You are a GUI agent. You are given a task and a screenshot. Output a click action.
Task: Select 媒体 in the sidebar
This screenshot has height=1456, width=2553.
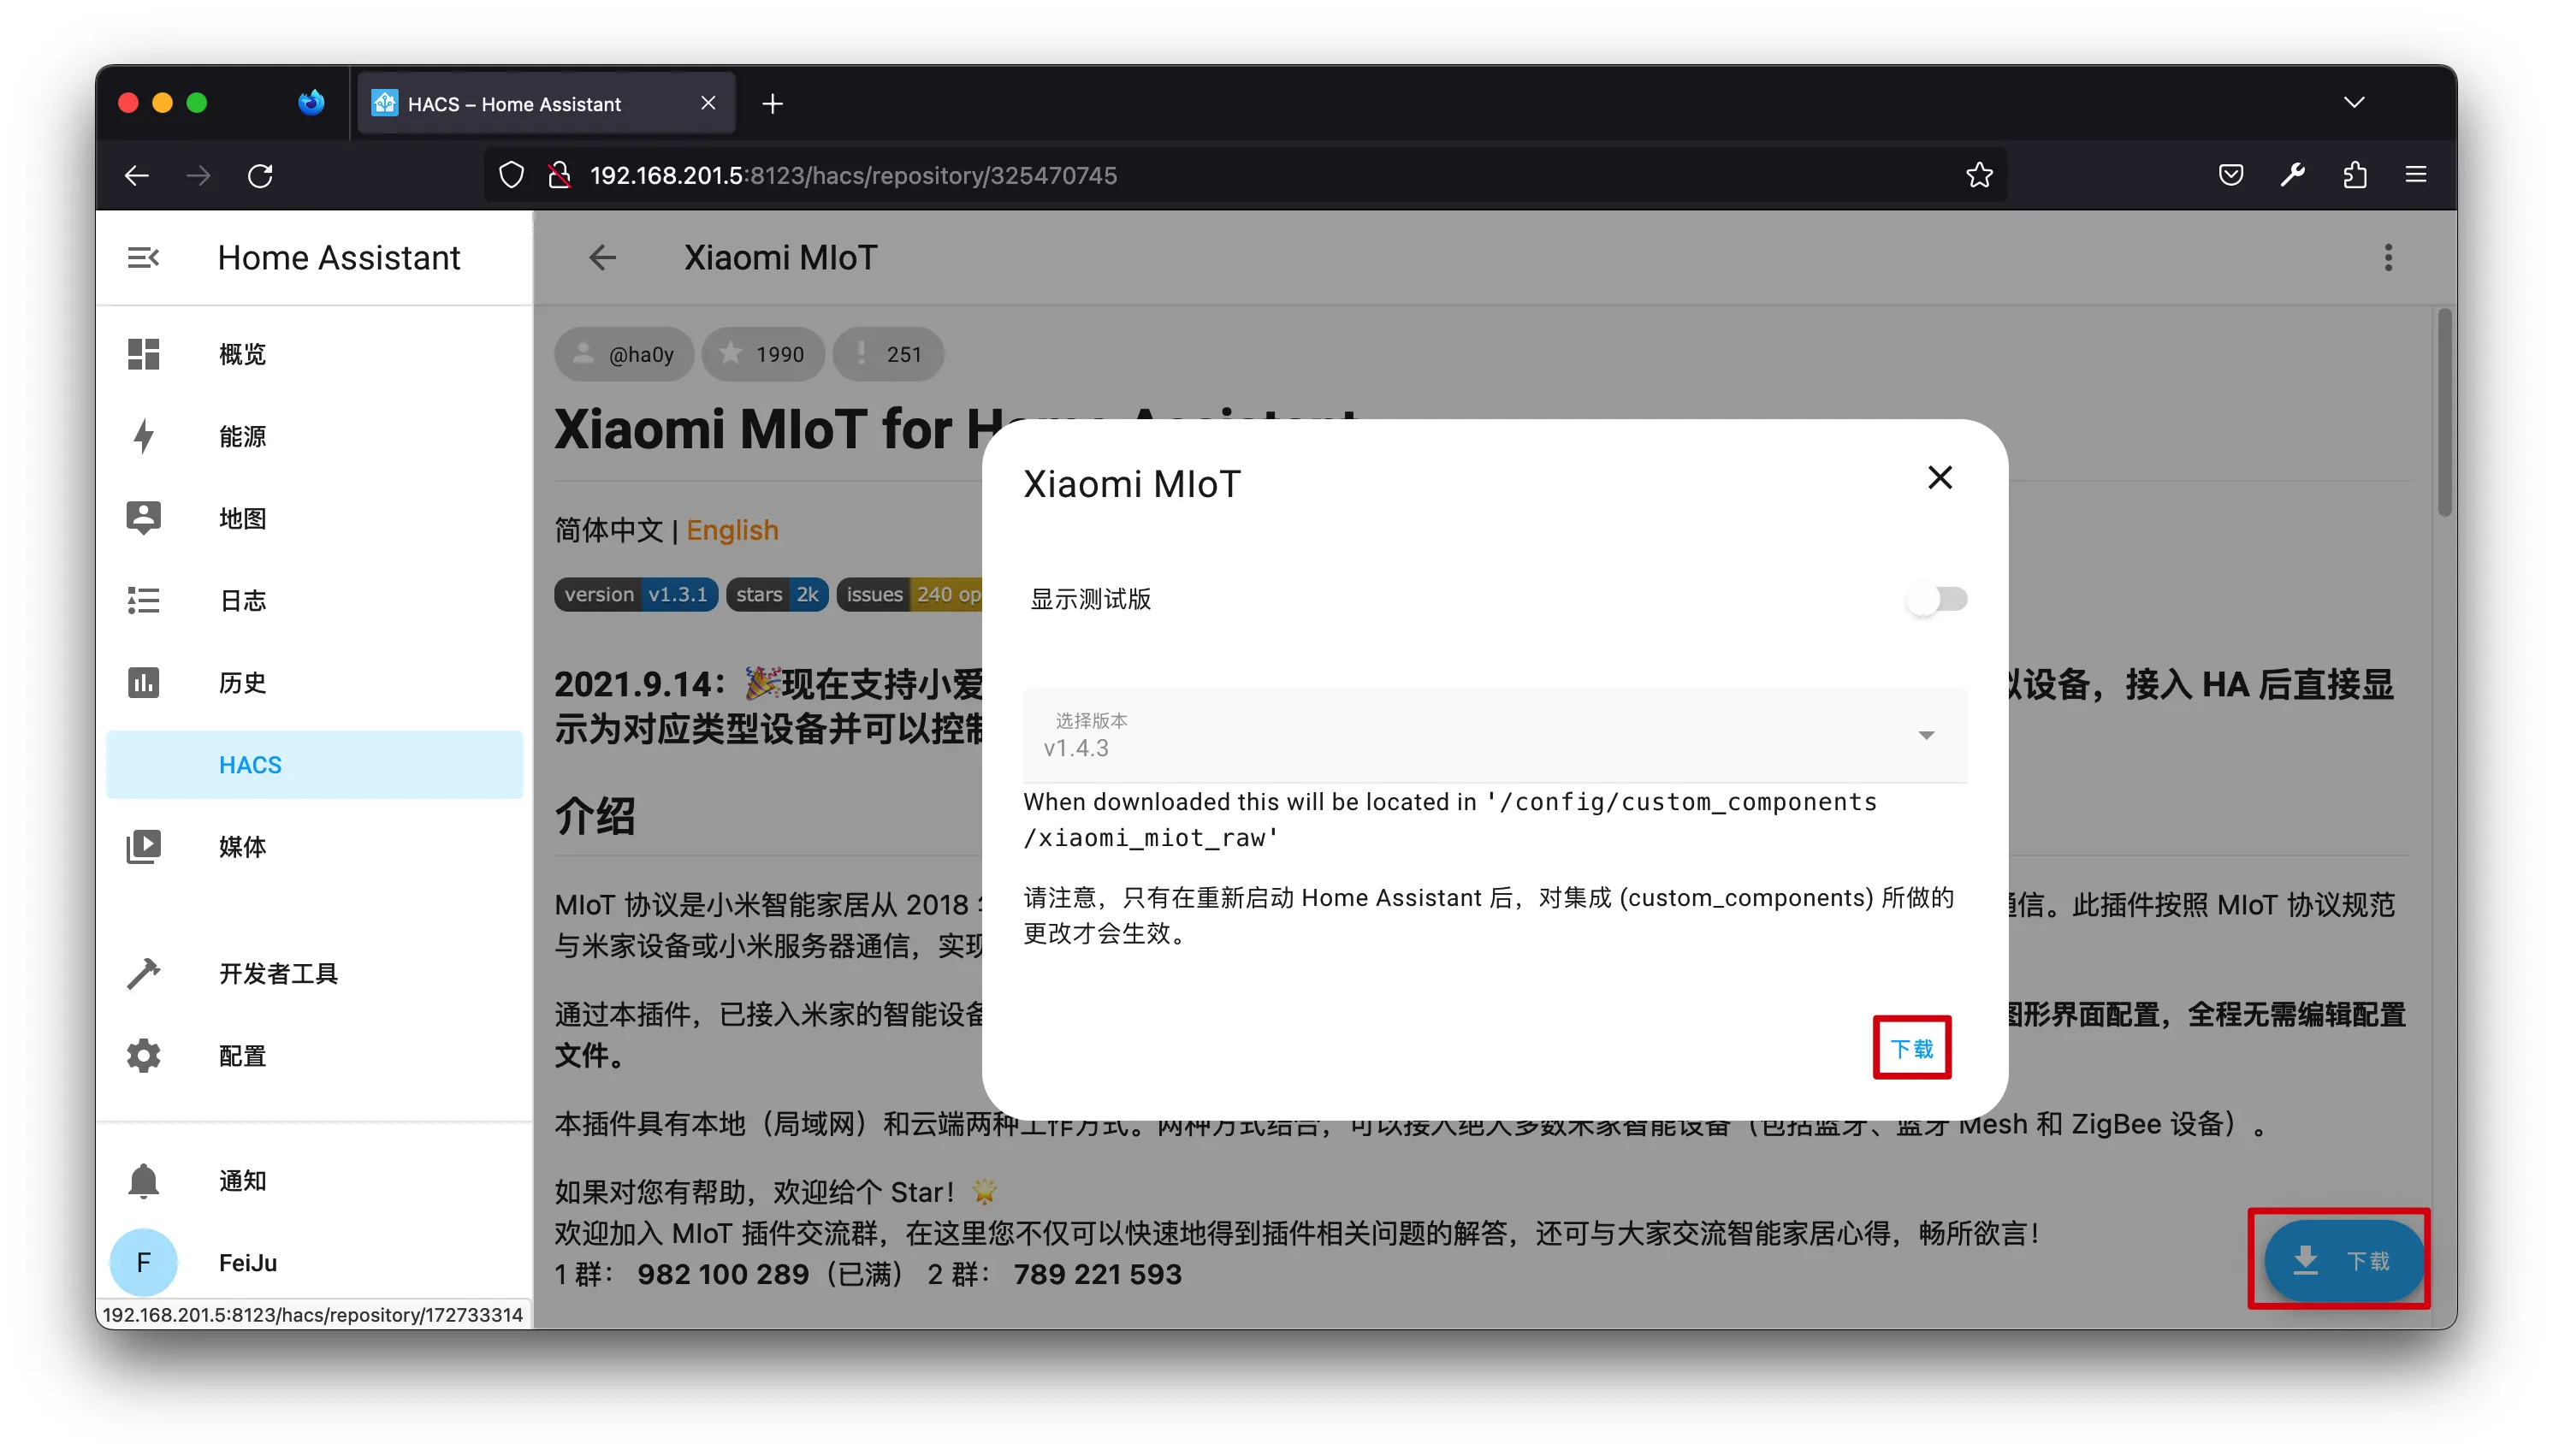pyautogui.click(x=314, y=846)
